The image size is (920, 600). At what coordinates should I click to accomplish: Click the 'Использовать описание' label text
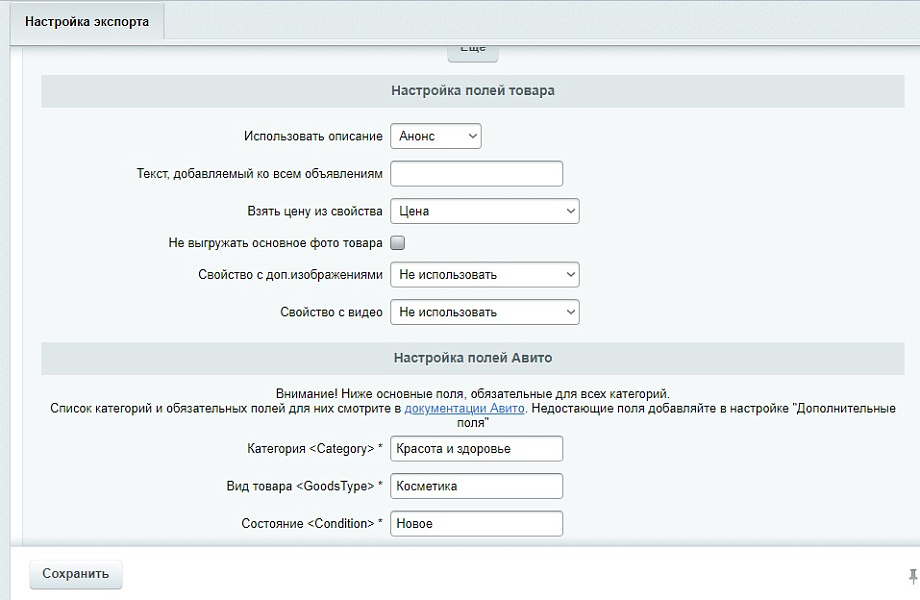pyautogui.click(x=313, y=136)
